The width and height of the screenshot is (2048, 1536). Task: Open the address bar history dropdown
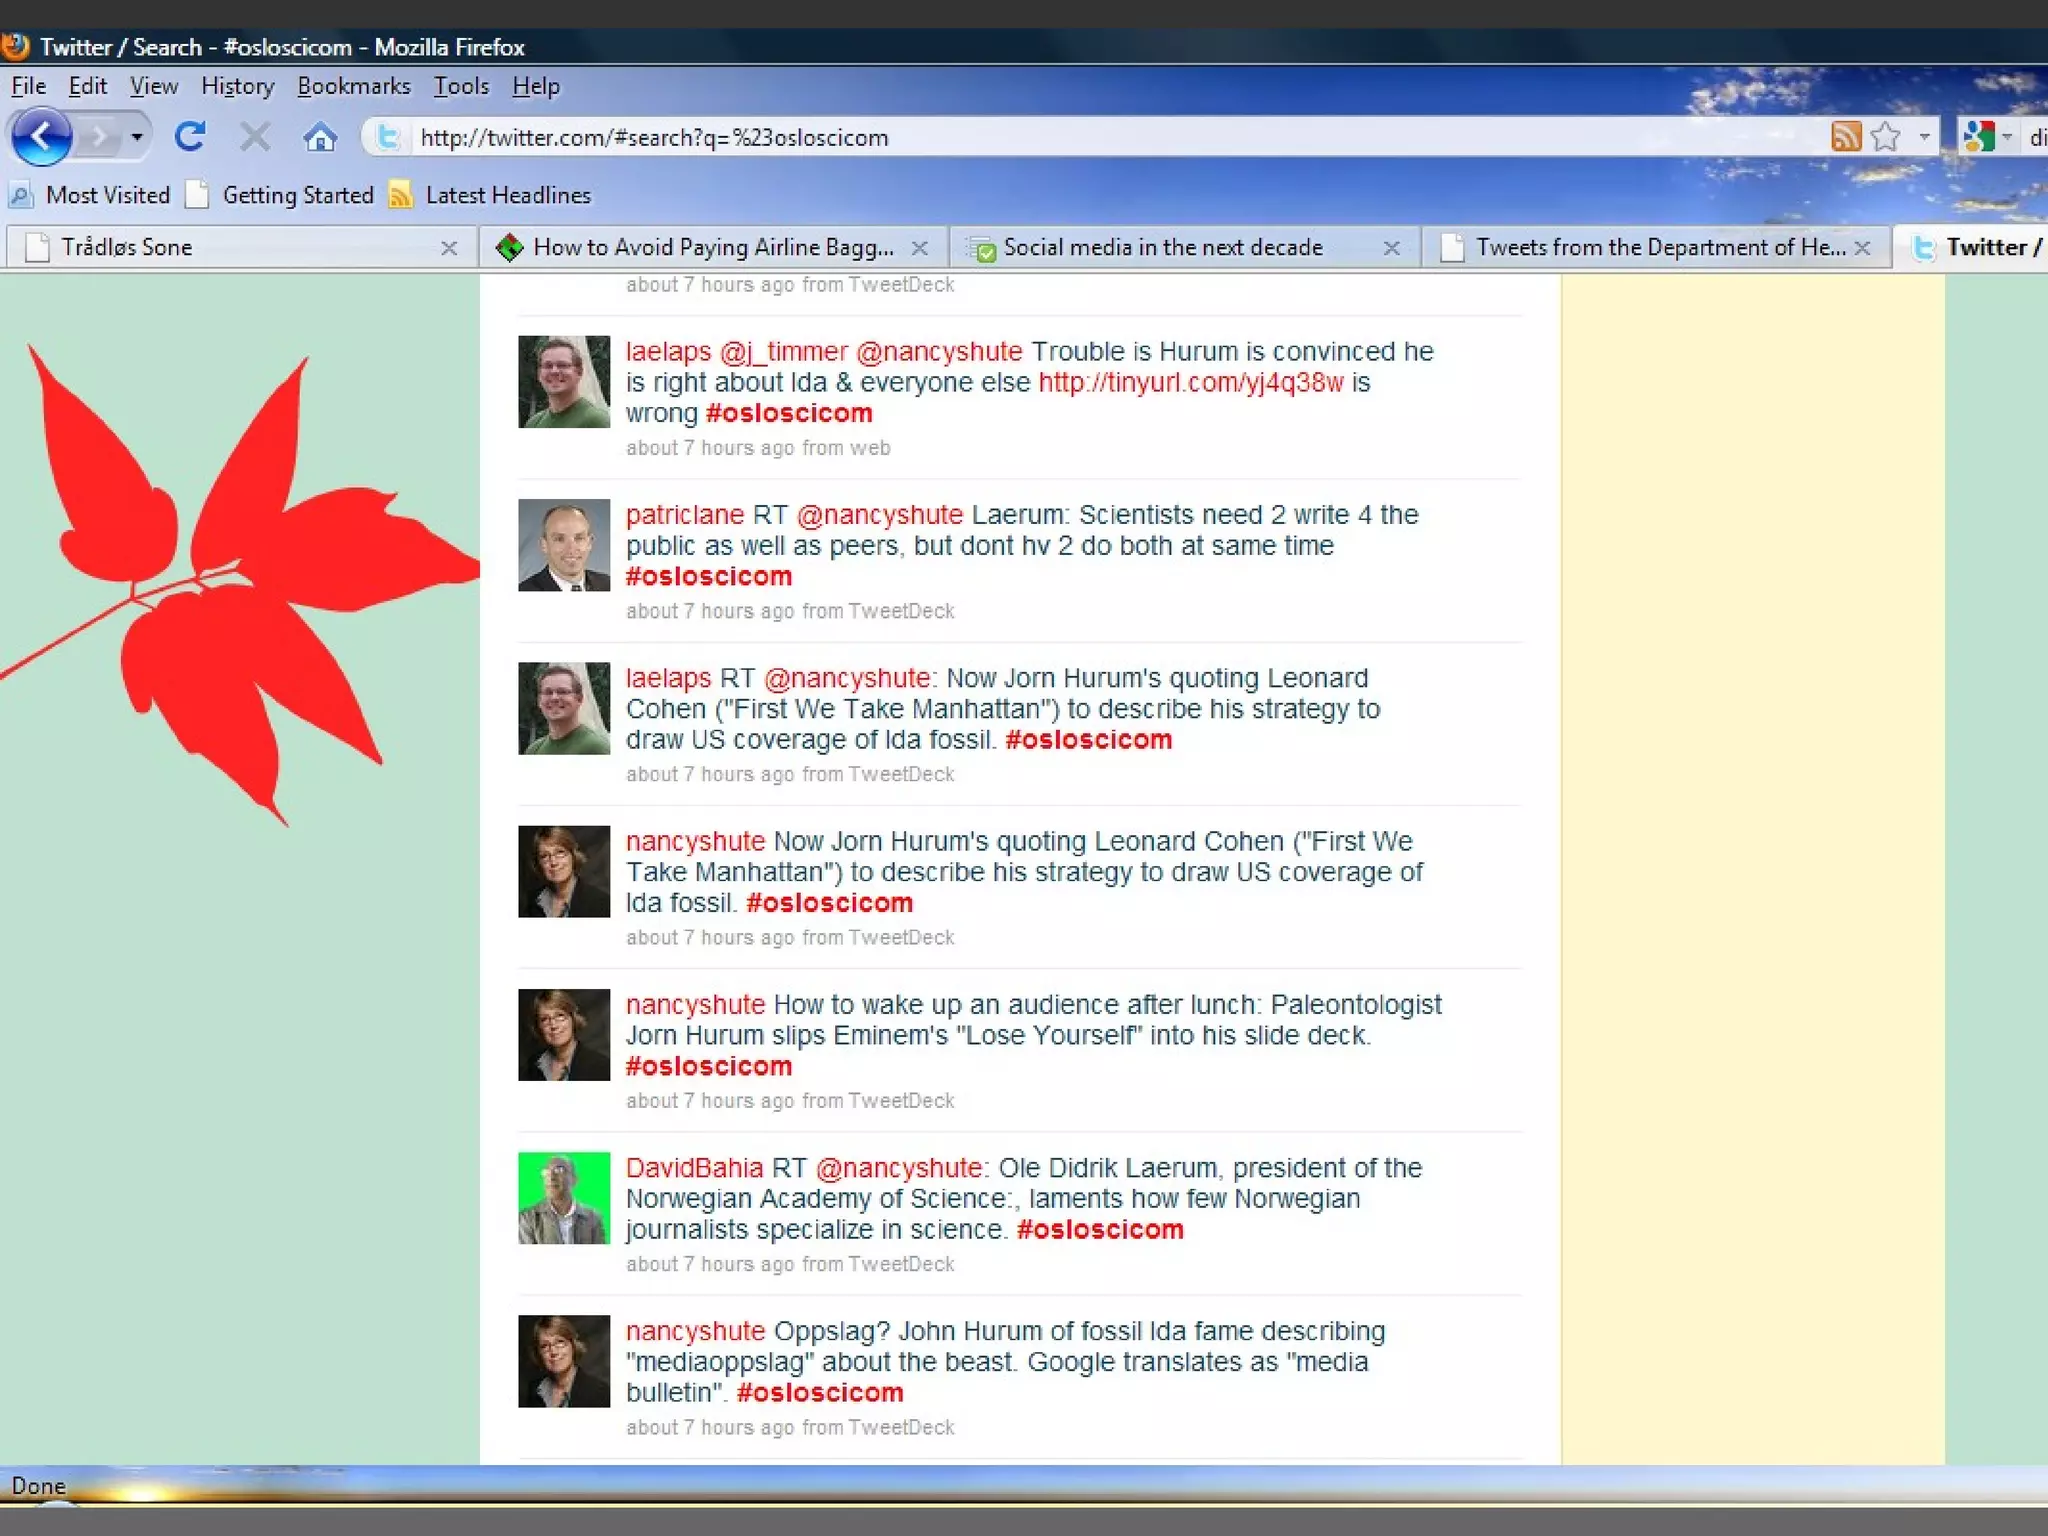1924,136
